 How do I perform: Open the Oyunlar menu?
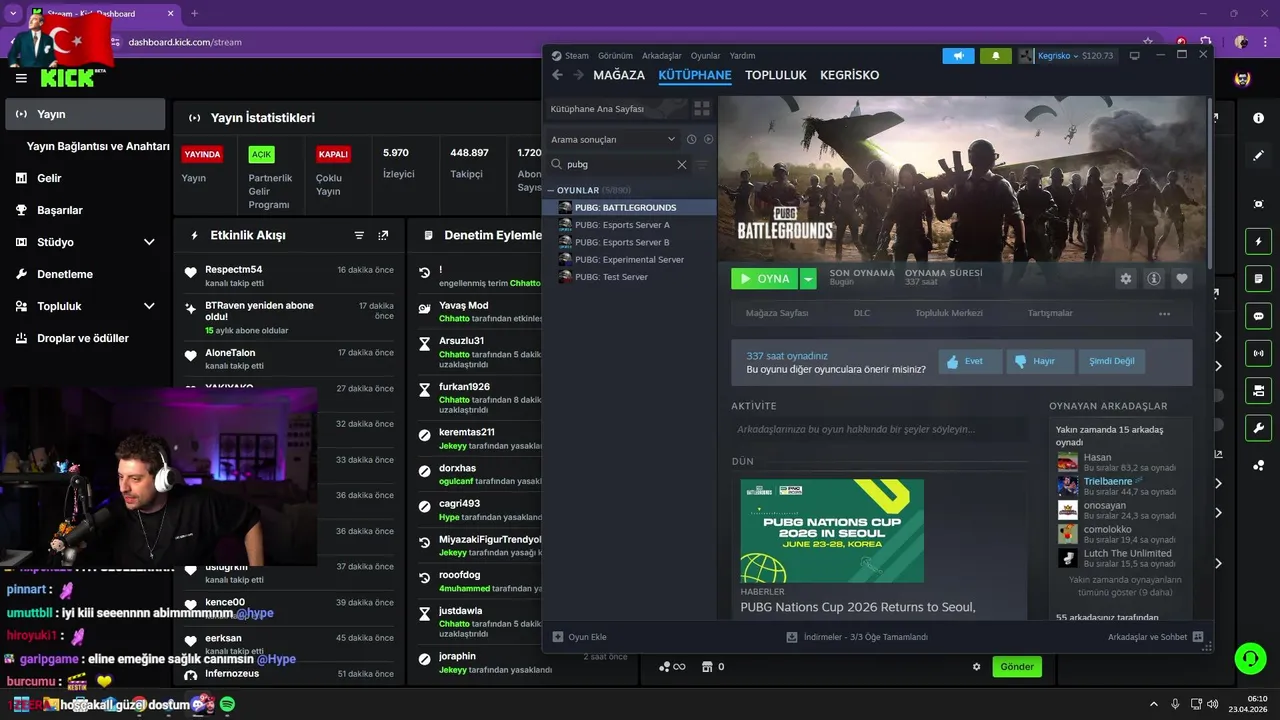point(705,56)
